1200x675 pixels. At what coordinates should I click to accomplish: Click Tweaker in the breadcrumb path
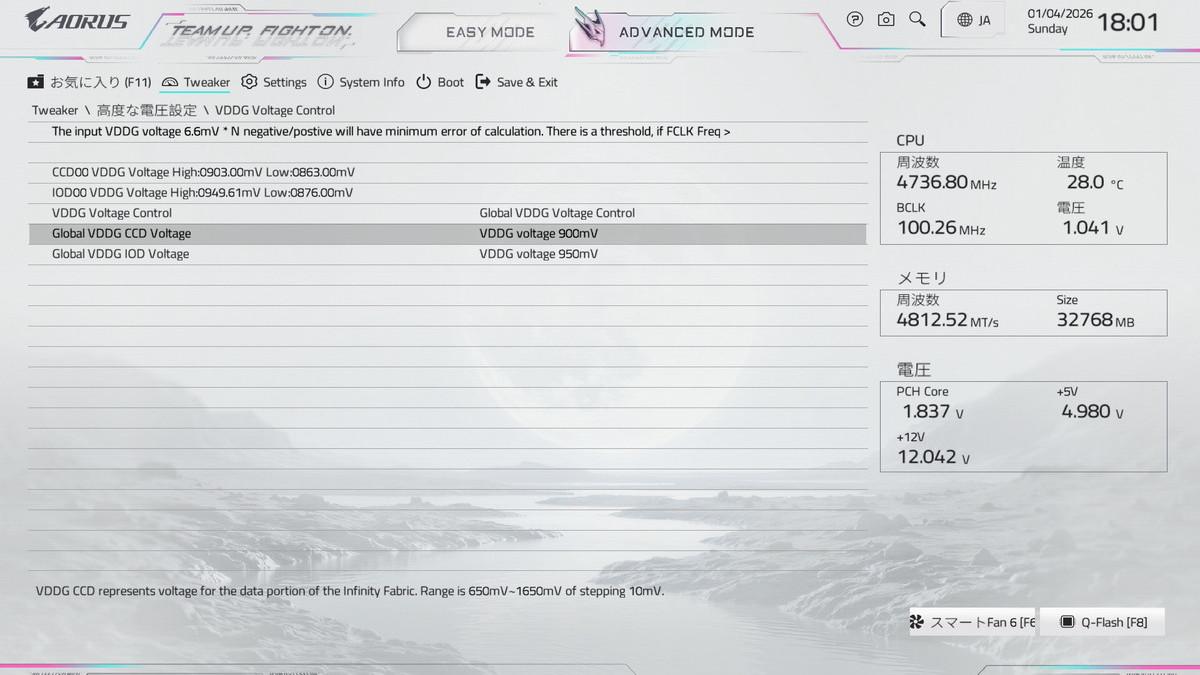pos(55,110)
